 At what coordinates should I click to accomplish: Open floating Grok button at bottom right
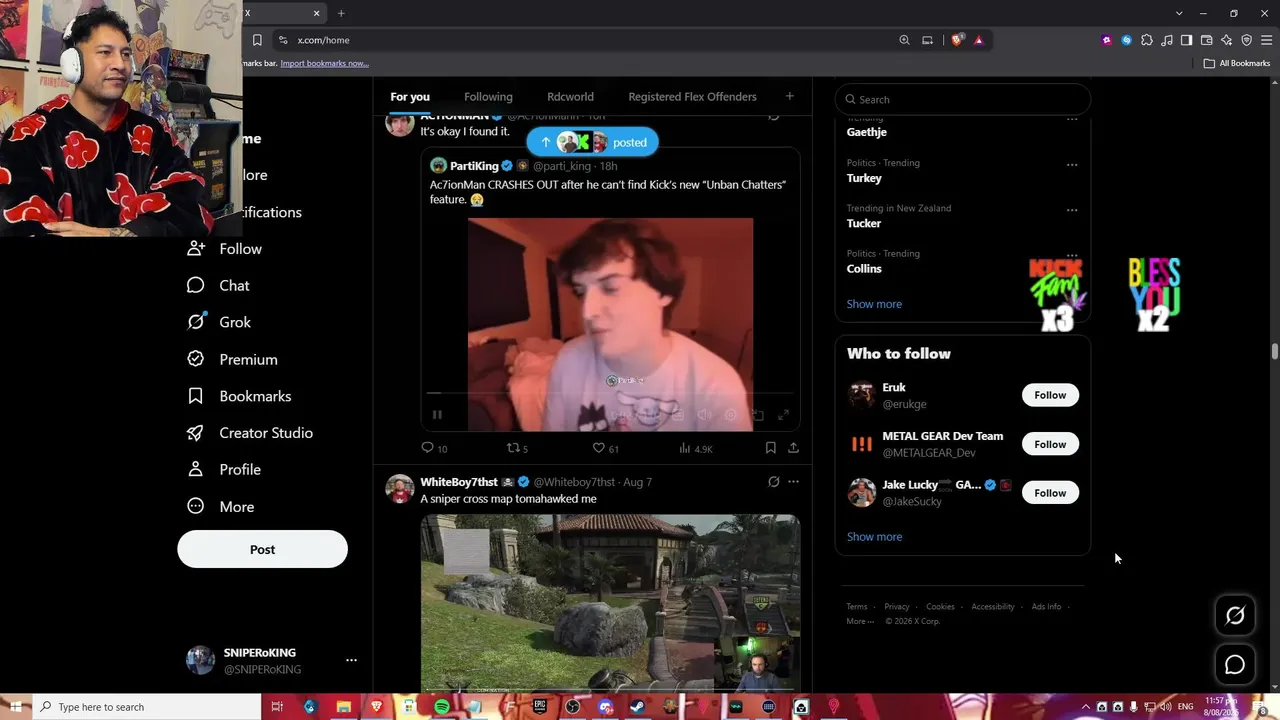coord(1235,616)
